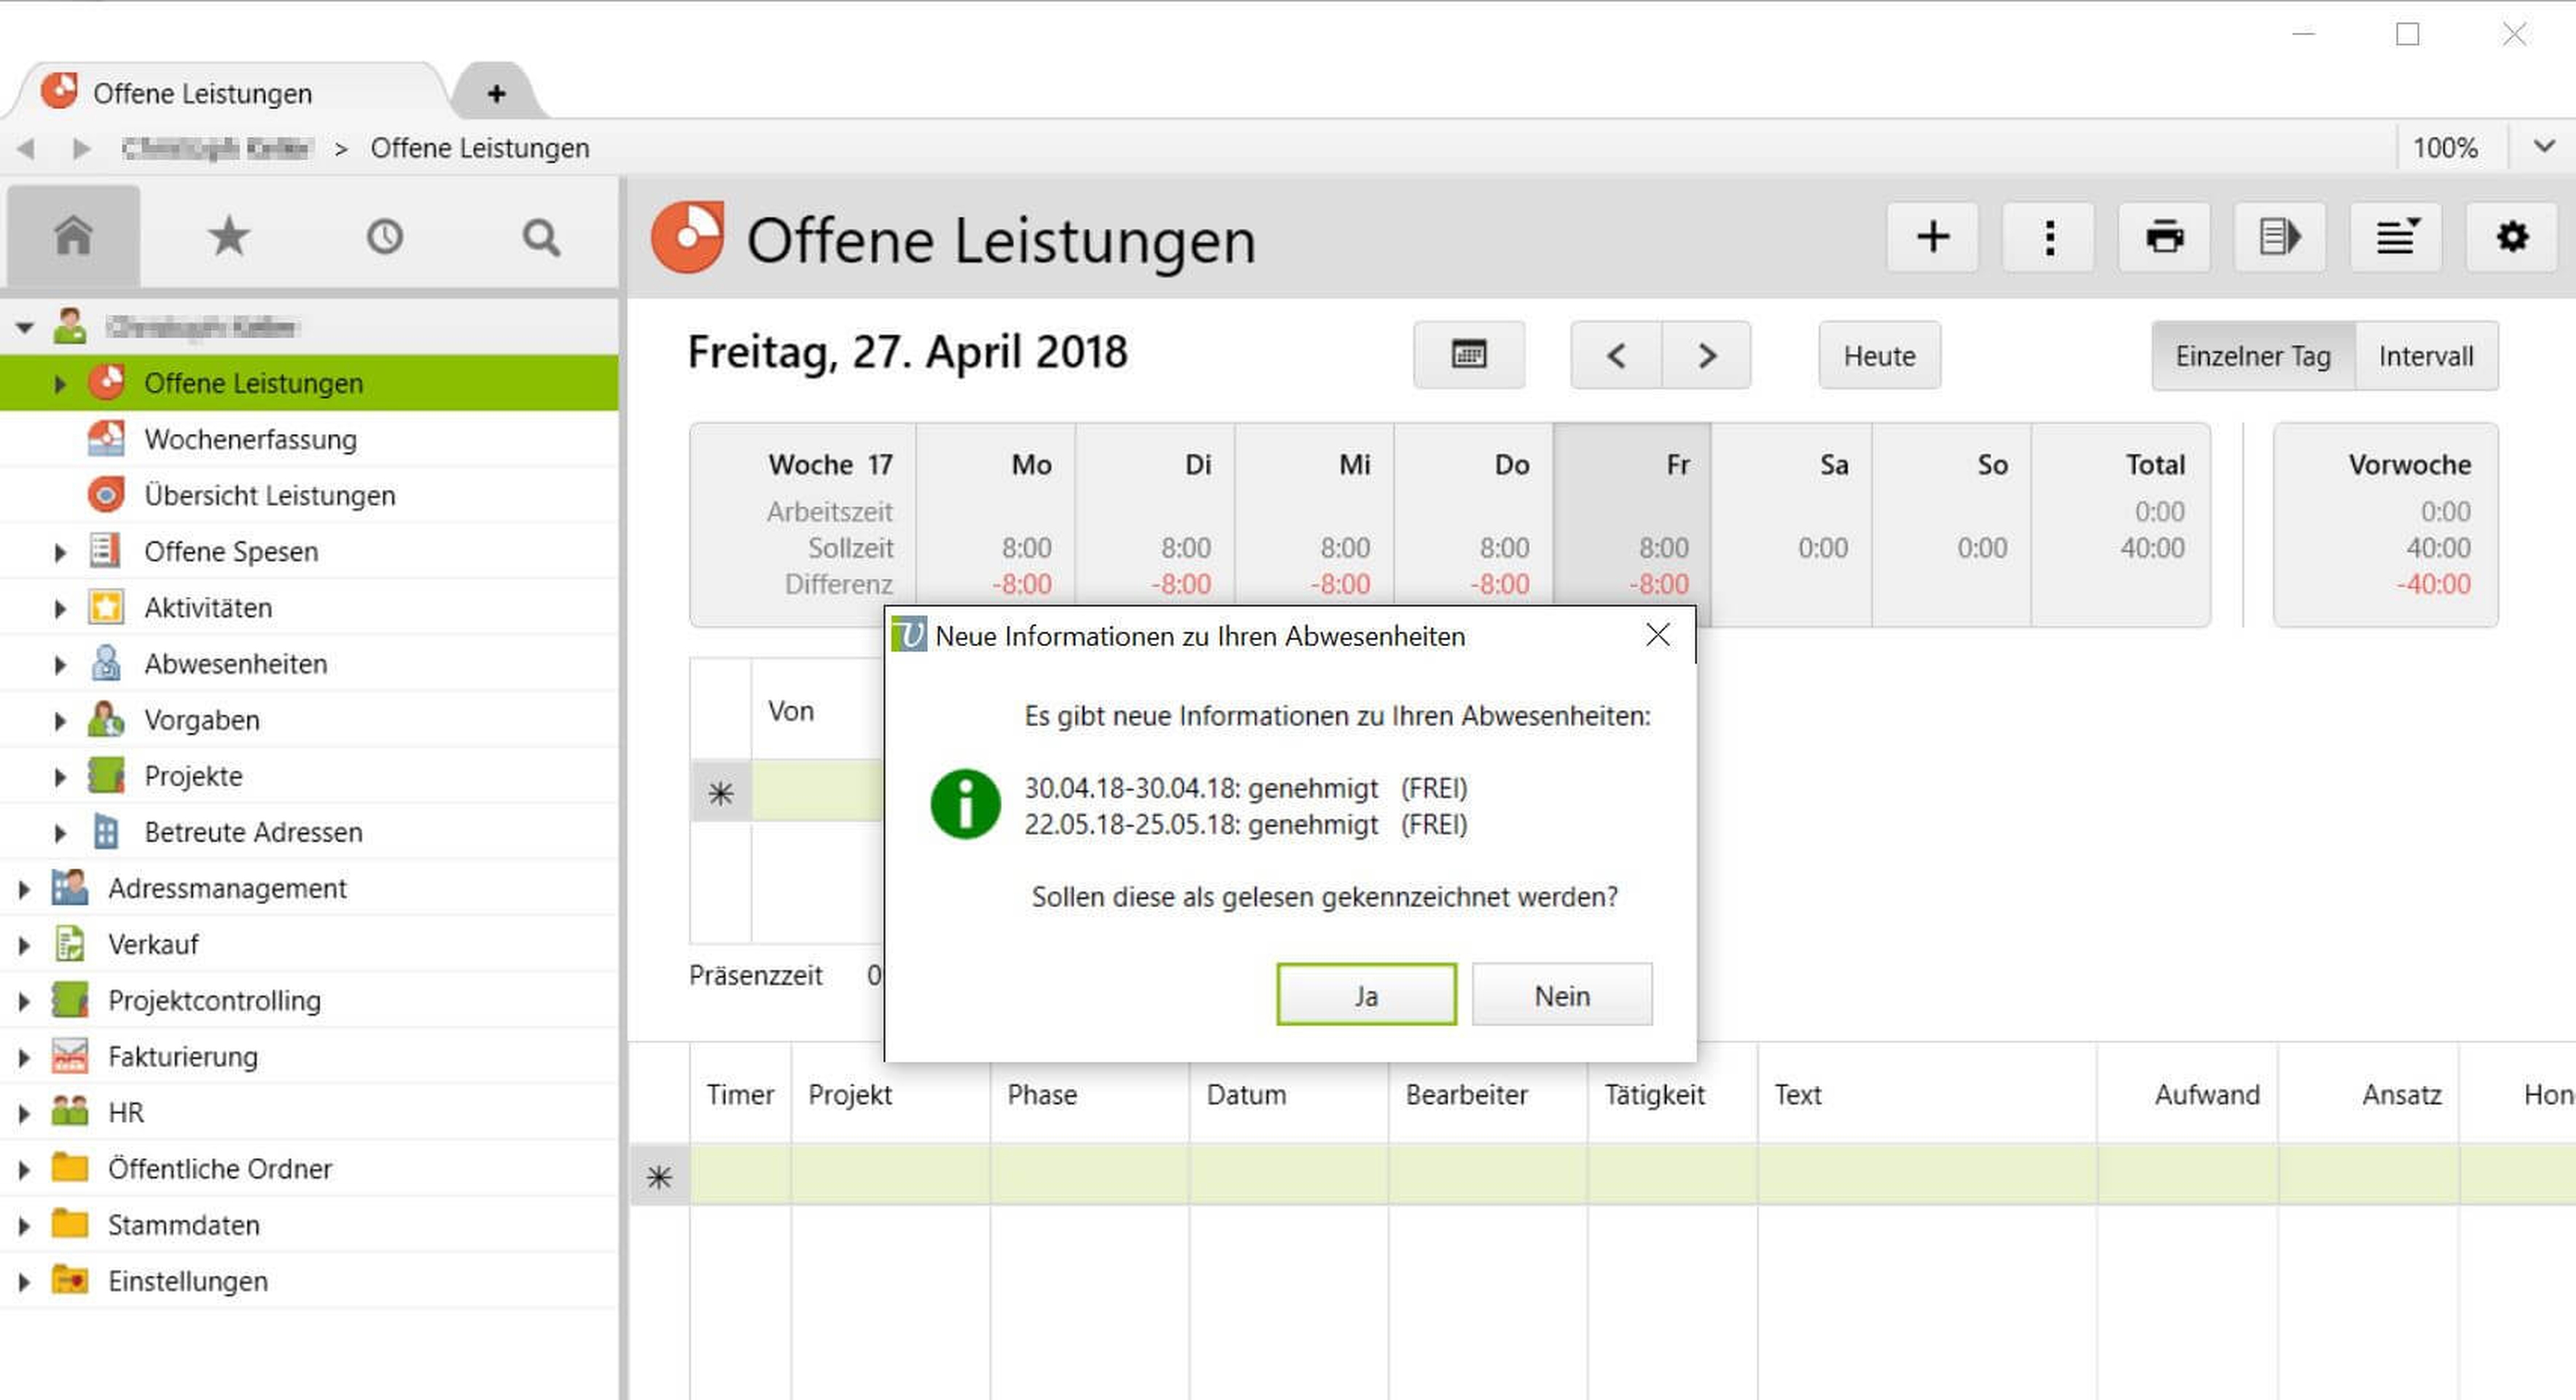This screenshot has width=2576, height=1400.
Task: Expand the Projekte tree node
Action: click(x=59, y=776)
